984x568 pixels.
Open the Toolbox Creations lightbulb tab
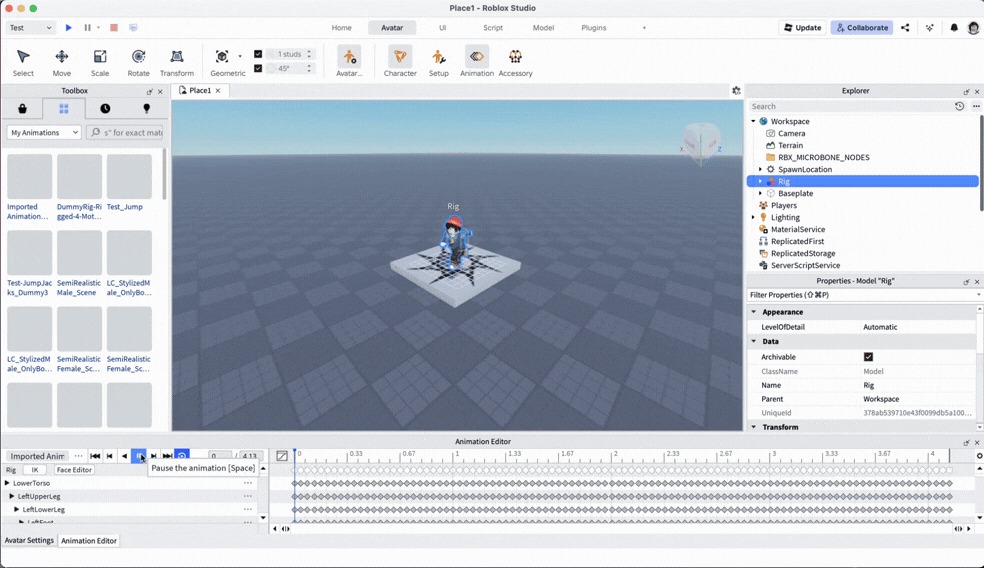tap(146, 109)
